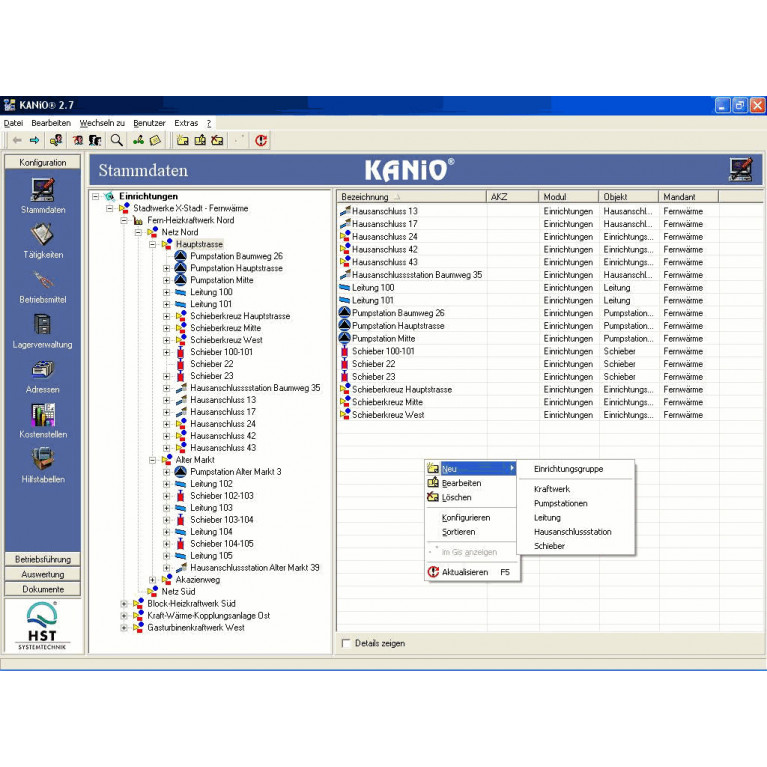Click the magnifier search toolbar icon

116,141
